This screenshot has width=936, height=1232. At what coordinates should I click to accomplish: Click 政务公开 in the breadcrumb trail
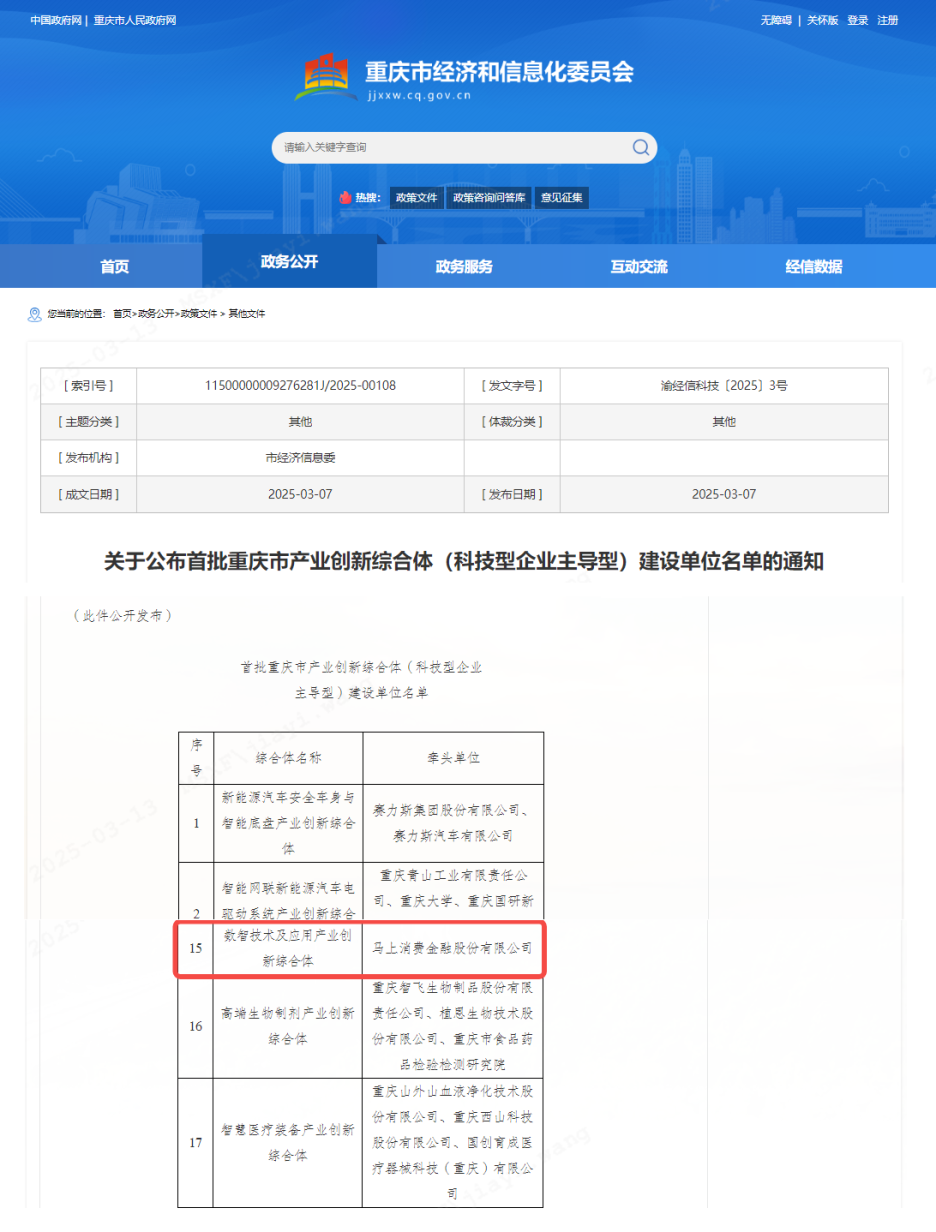pyautogui.click(x=156, y=314)
